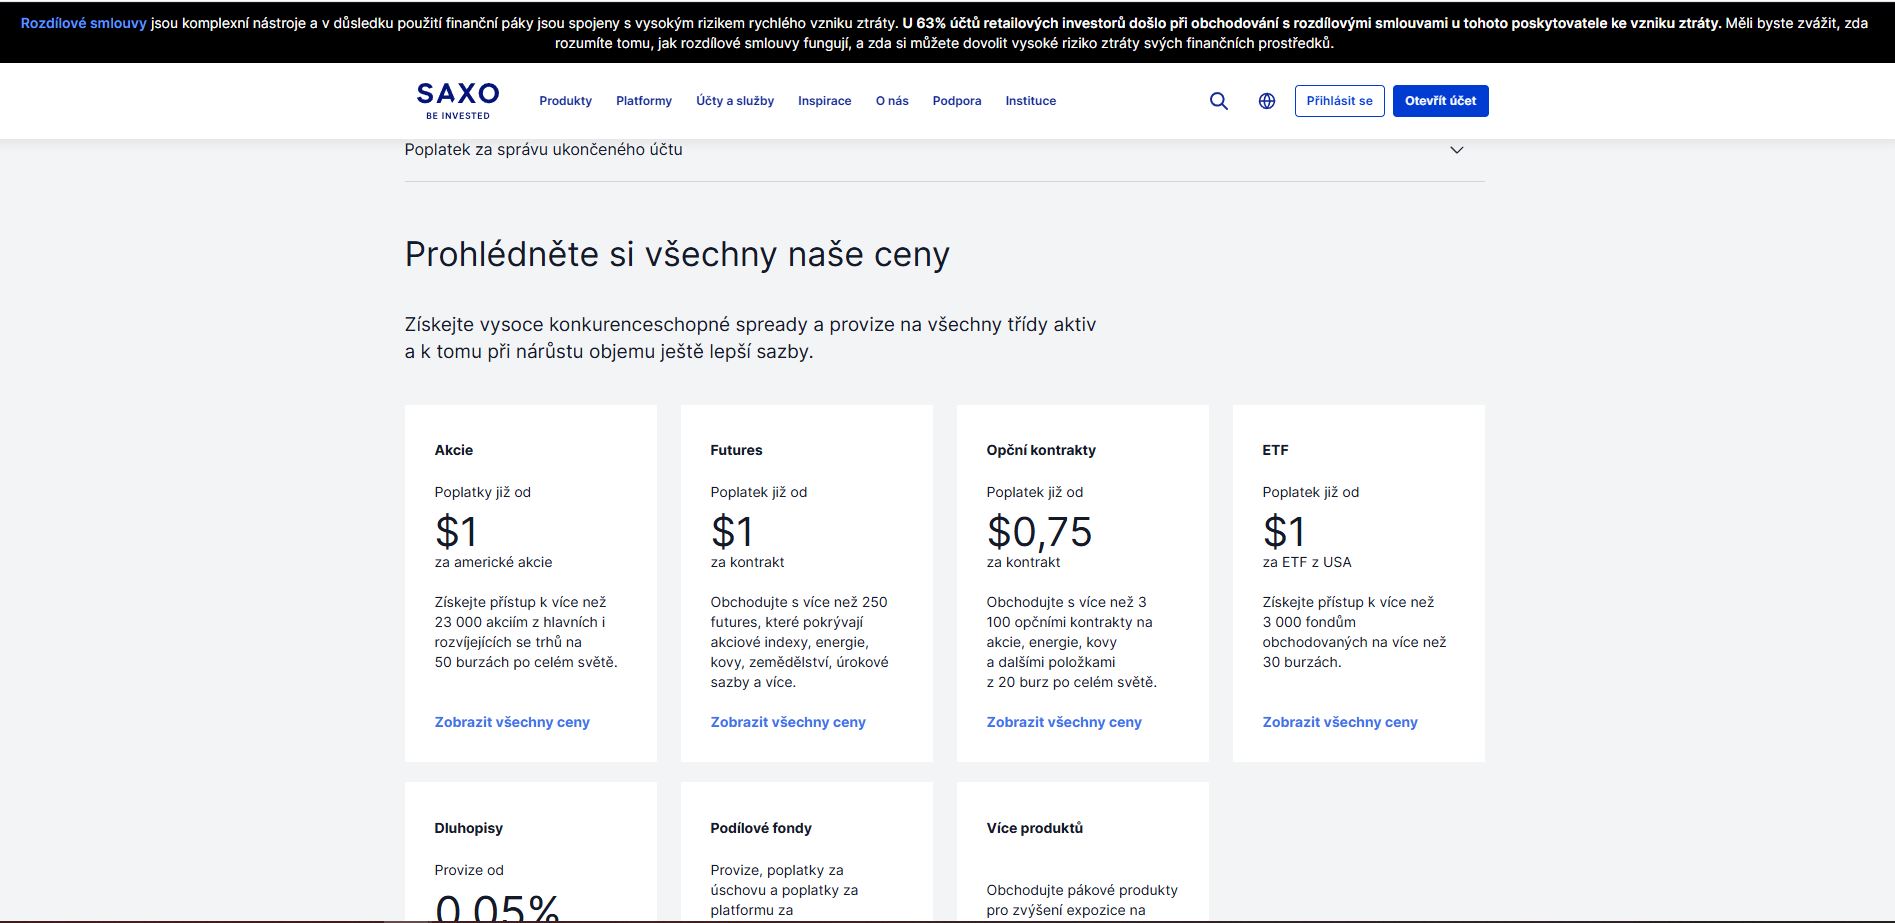Click the $0,75 price in Opční kontrakty
This screenshot has width=1895, height=923.
pyautogui.click(x=1039, y=532)
